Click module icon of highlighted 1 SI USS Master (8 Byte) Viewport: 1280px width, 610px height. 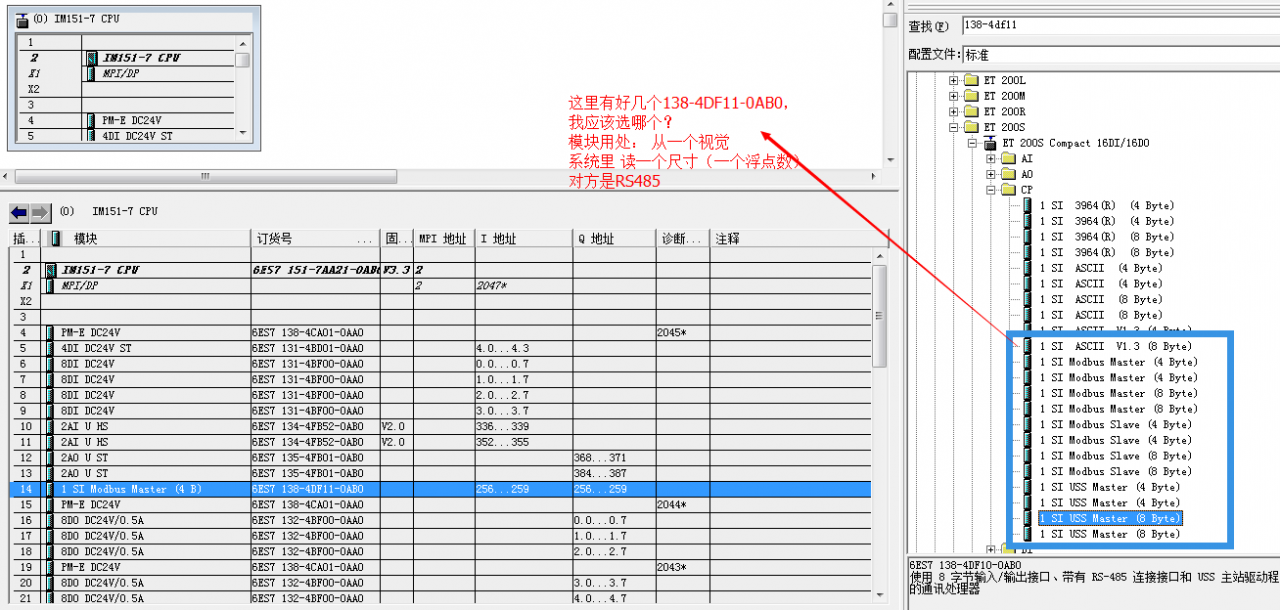click(1028, 518)
